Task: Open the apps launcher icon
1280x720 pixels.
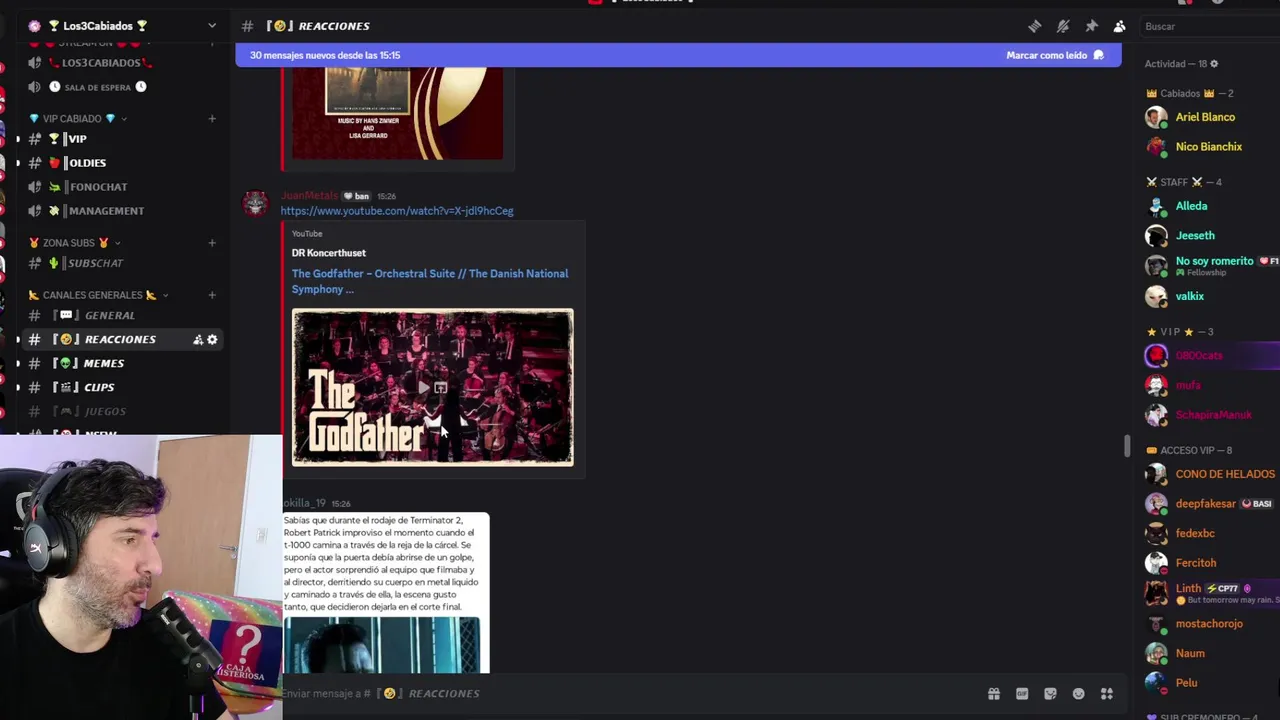Action: coord(1107,694)
